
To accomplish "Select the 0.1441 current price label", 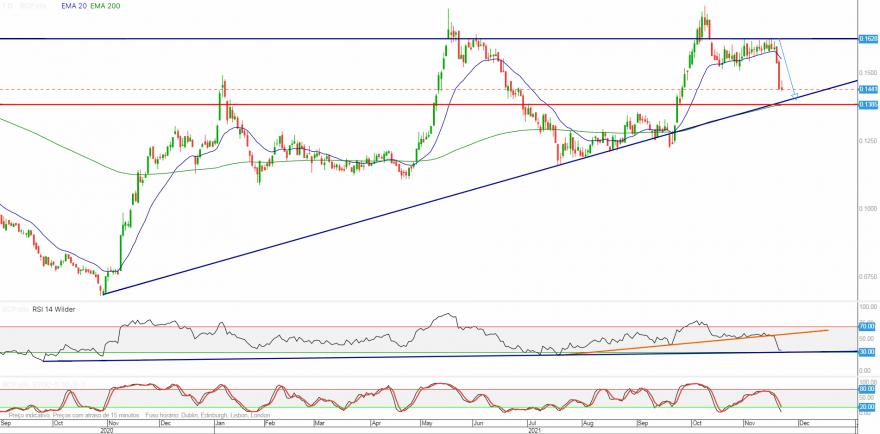I will (868, 89).
